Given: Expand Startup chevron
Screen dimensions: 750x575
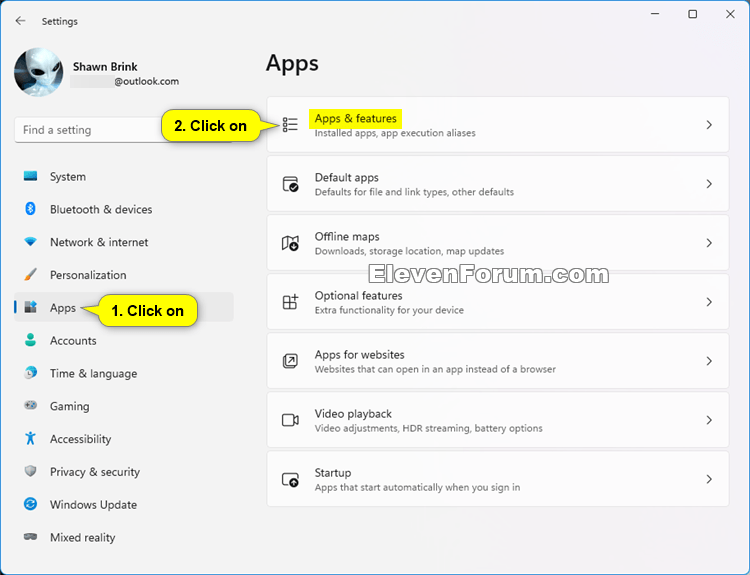Looking at the screenshot, I should pyautogui.click(x=709, y=479).
